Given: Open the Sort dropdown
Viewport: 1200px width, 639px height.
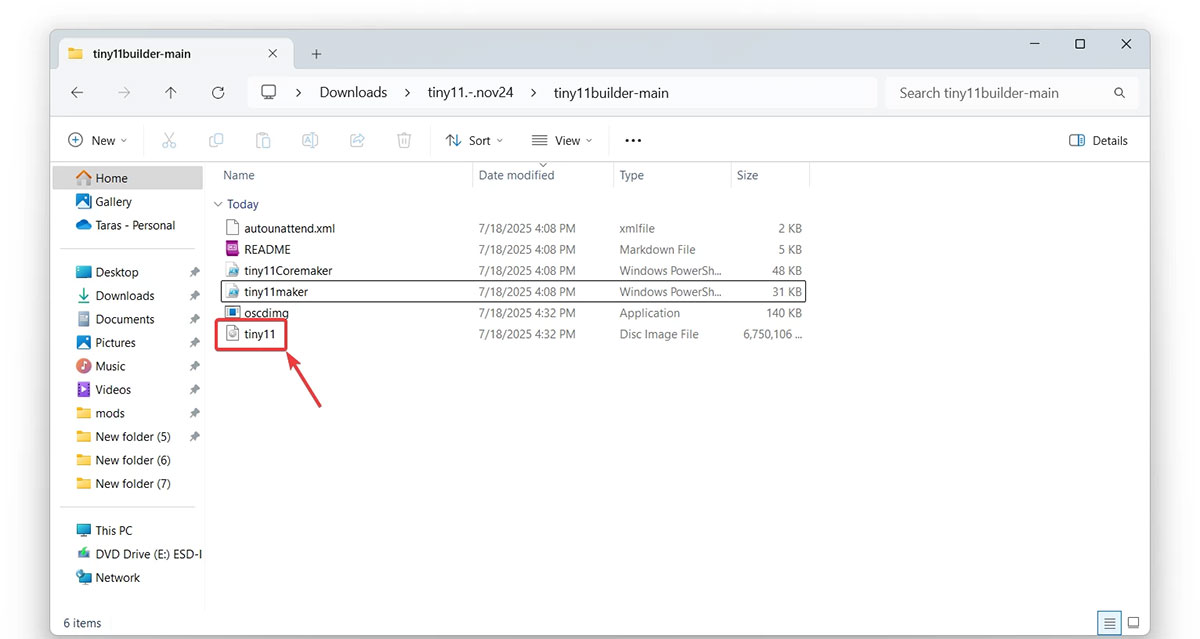Looking at the screenshot, I should (x=473, y=140).
